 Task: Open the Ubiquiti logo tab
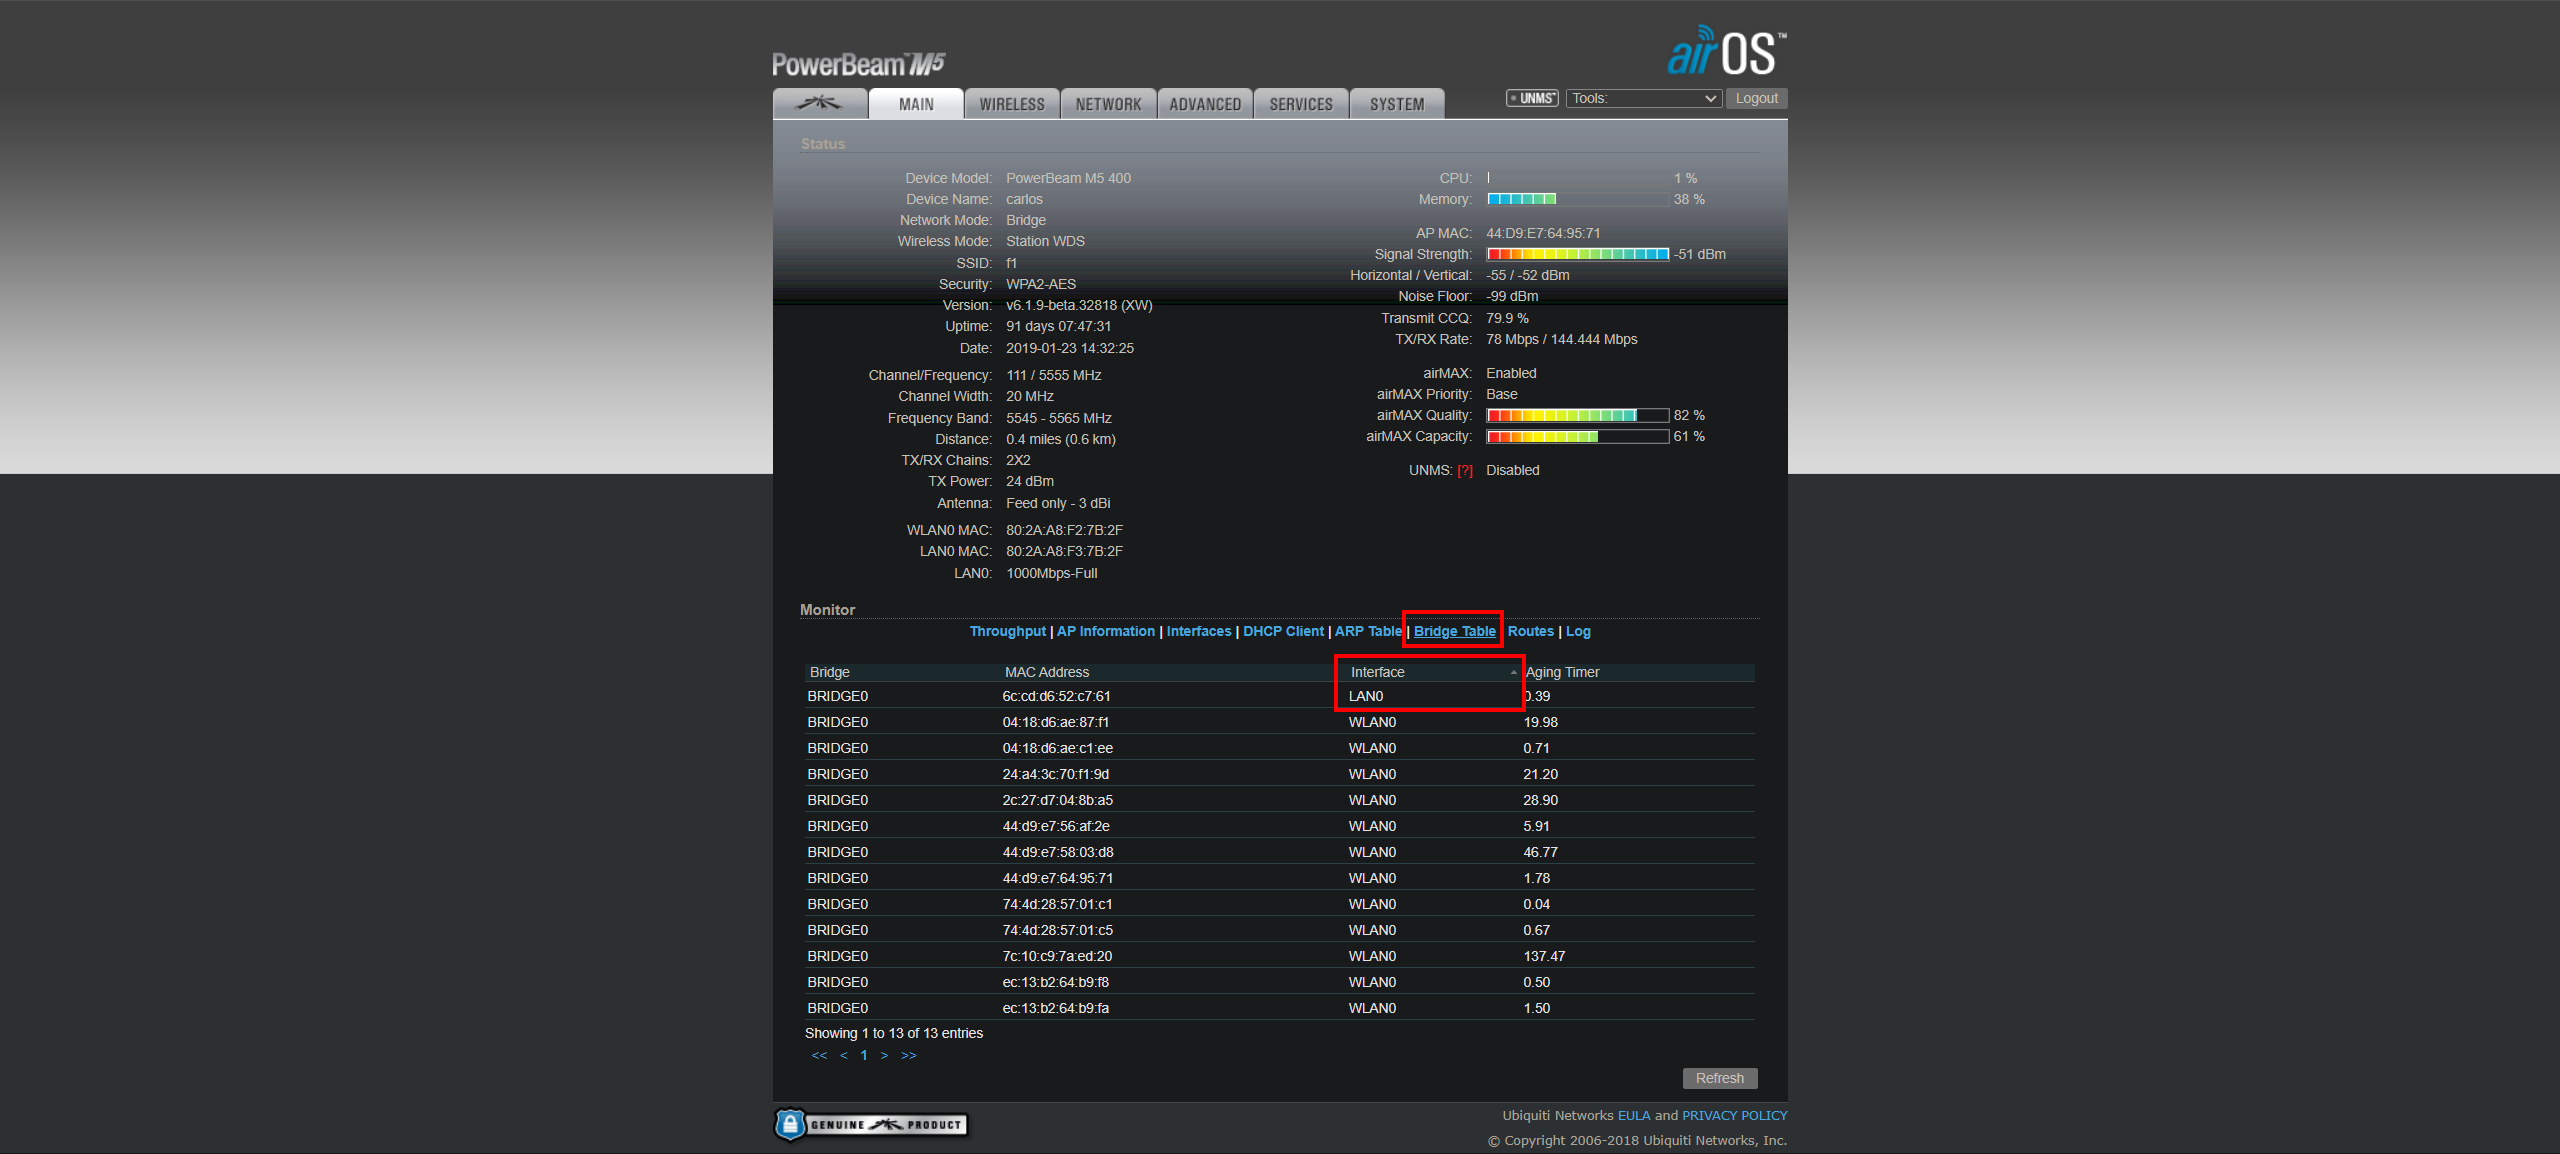tap(819, 103)
